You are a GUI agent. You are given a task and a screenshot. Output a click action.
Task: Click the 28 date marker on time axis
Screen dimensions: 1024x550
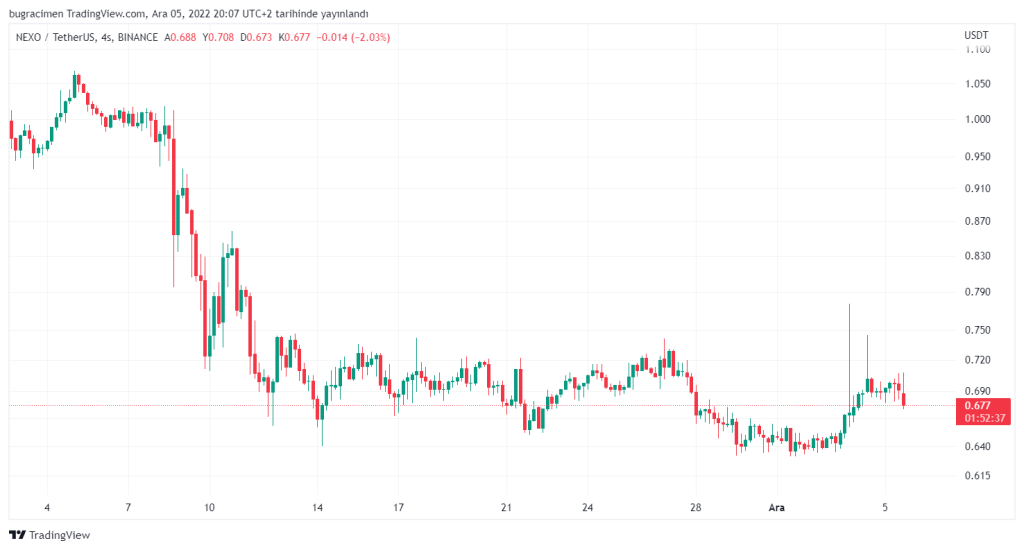tap(695, 507)
